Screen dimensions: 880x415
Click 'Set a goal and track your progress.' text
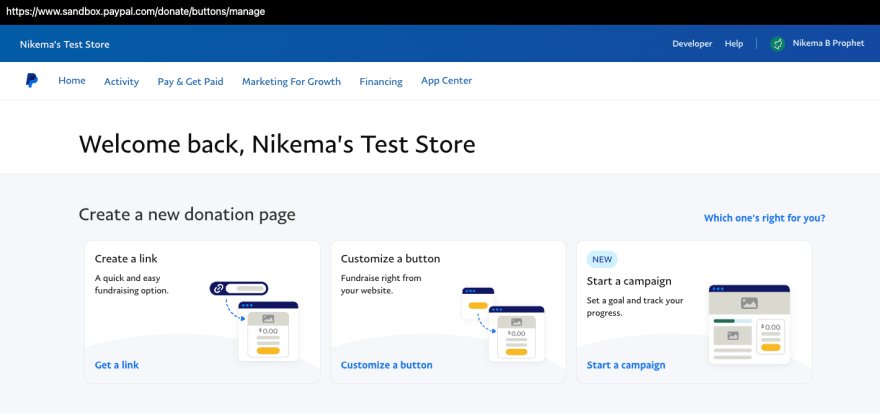pos(635,307)
